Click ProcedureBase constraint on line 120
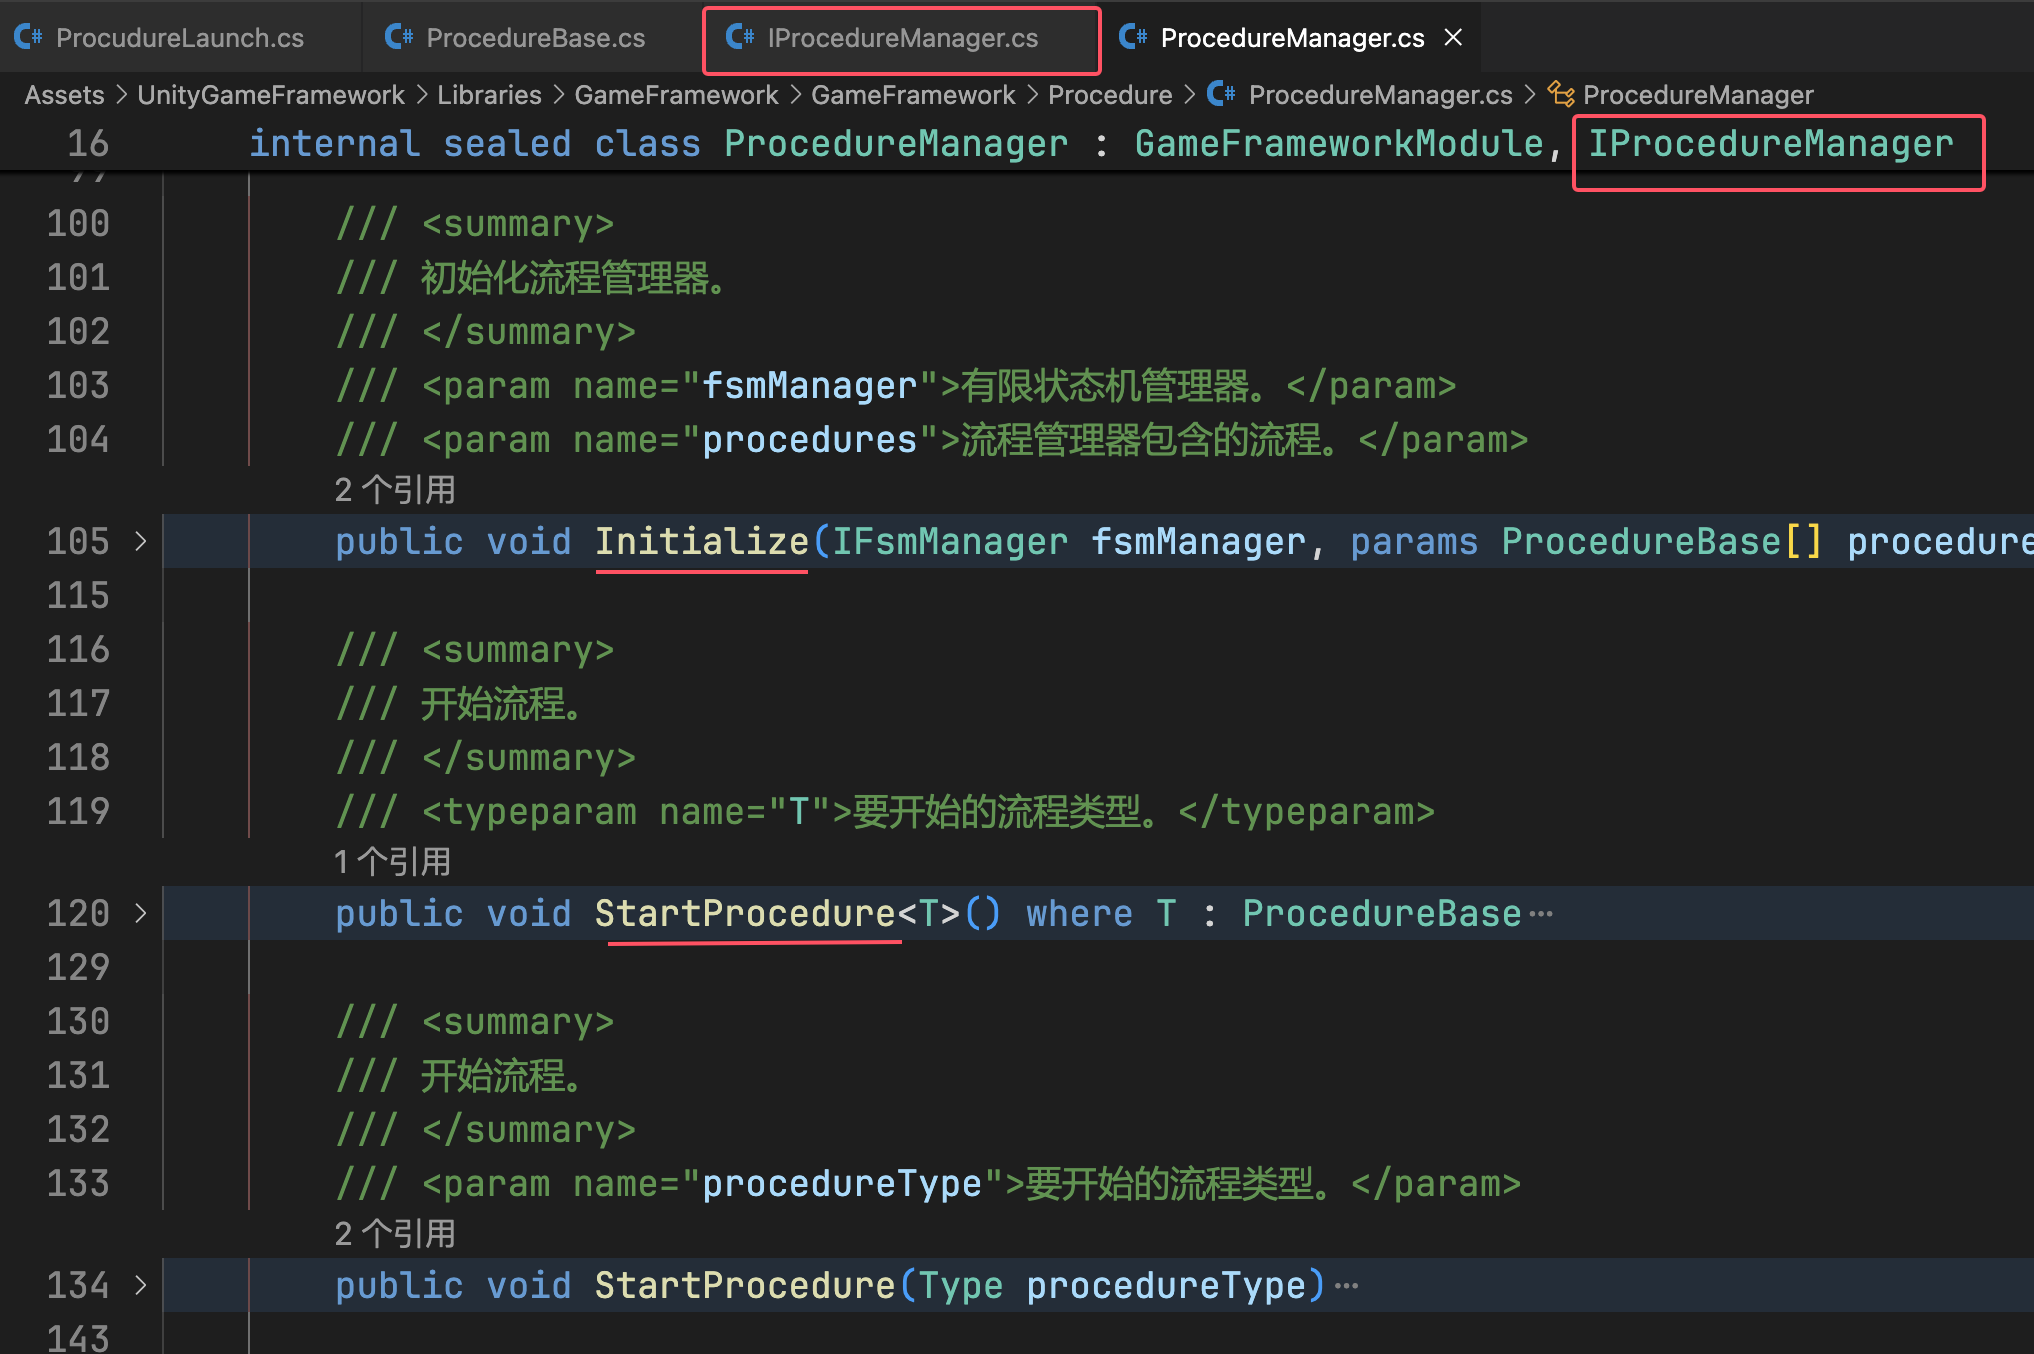 (x=1382, y=913)
